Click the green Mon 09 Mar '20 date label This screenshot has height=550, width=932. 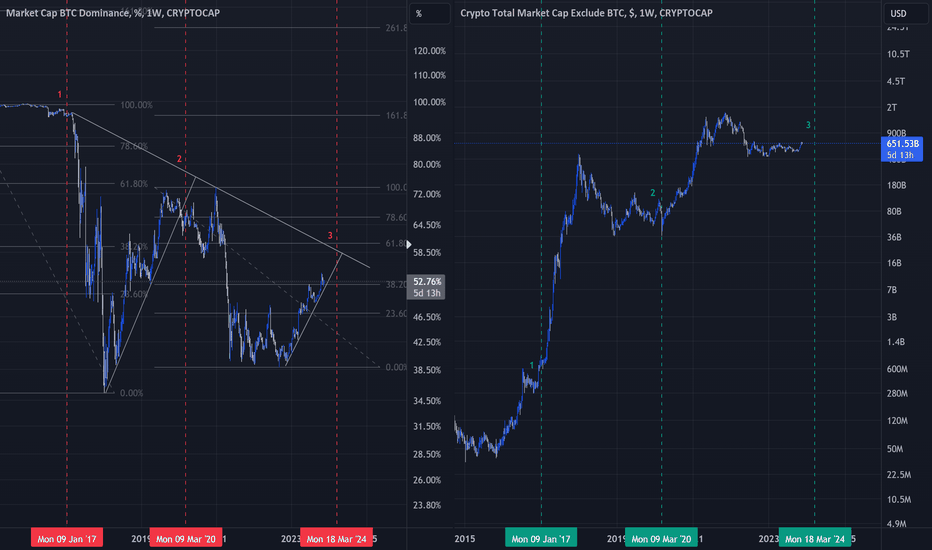(x=661, y=538)
